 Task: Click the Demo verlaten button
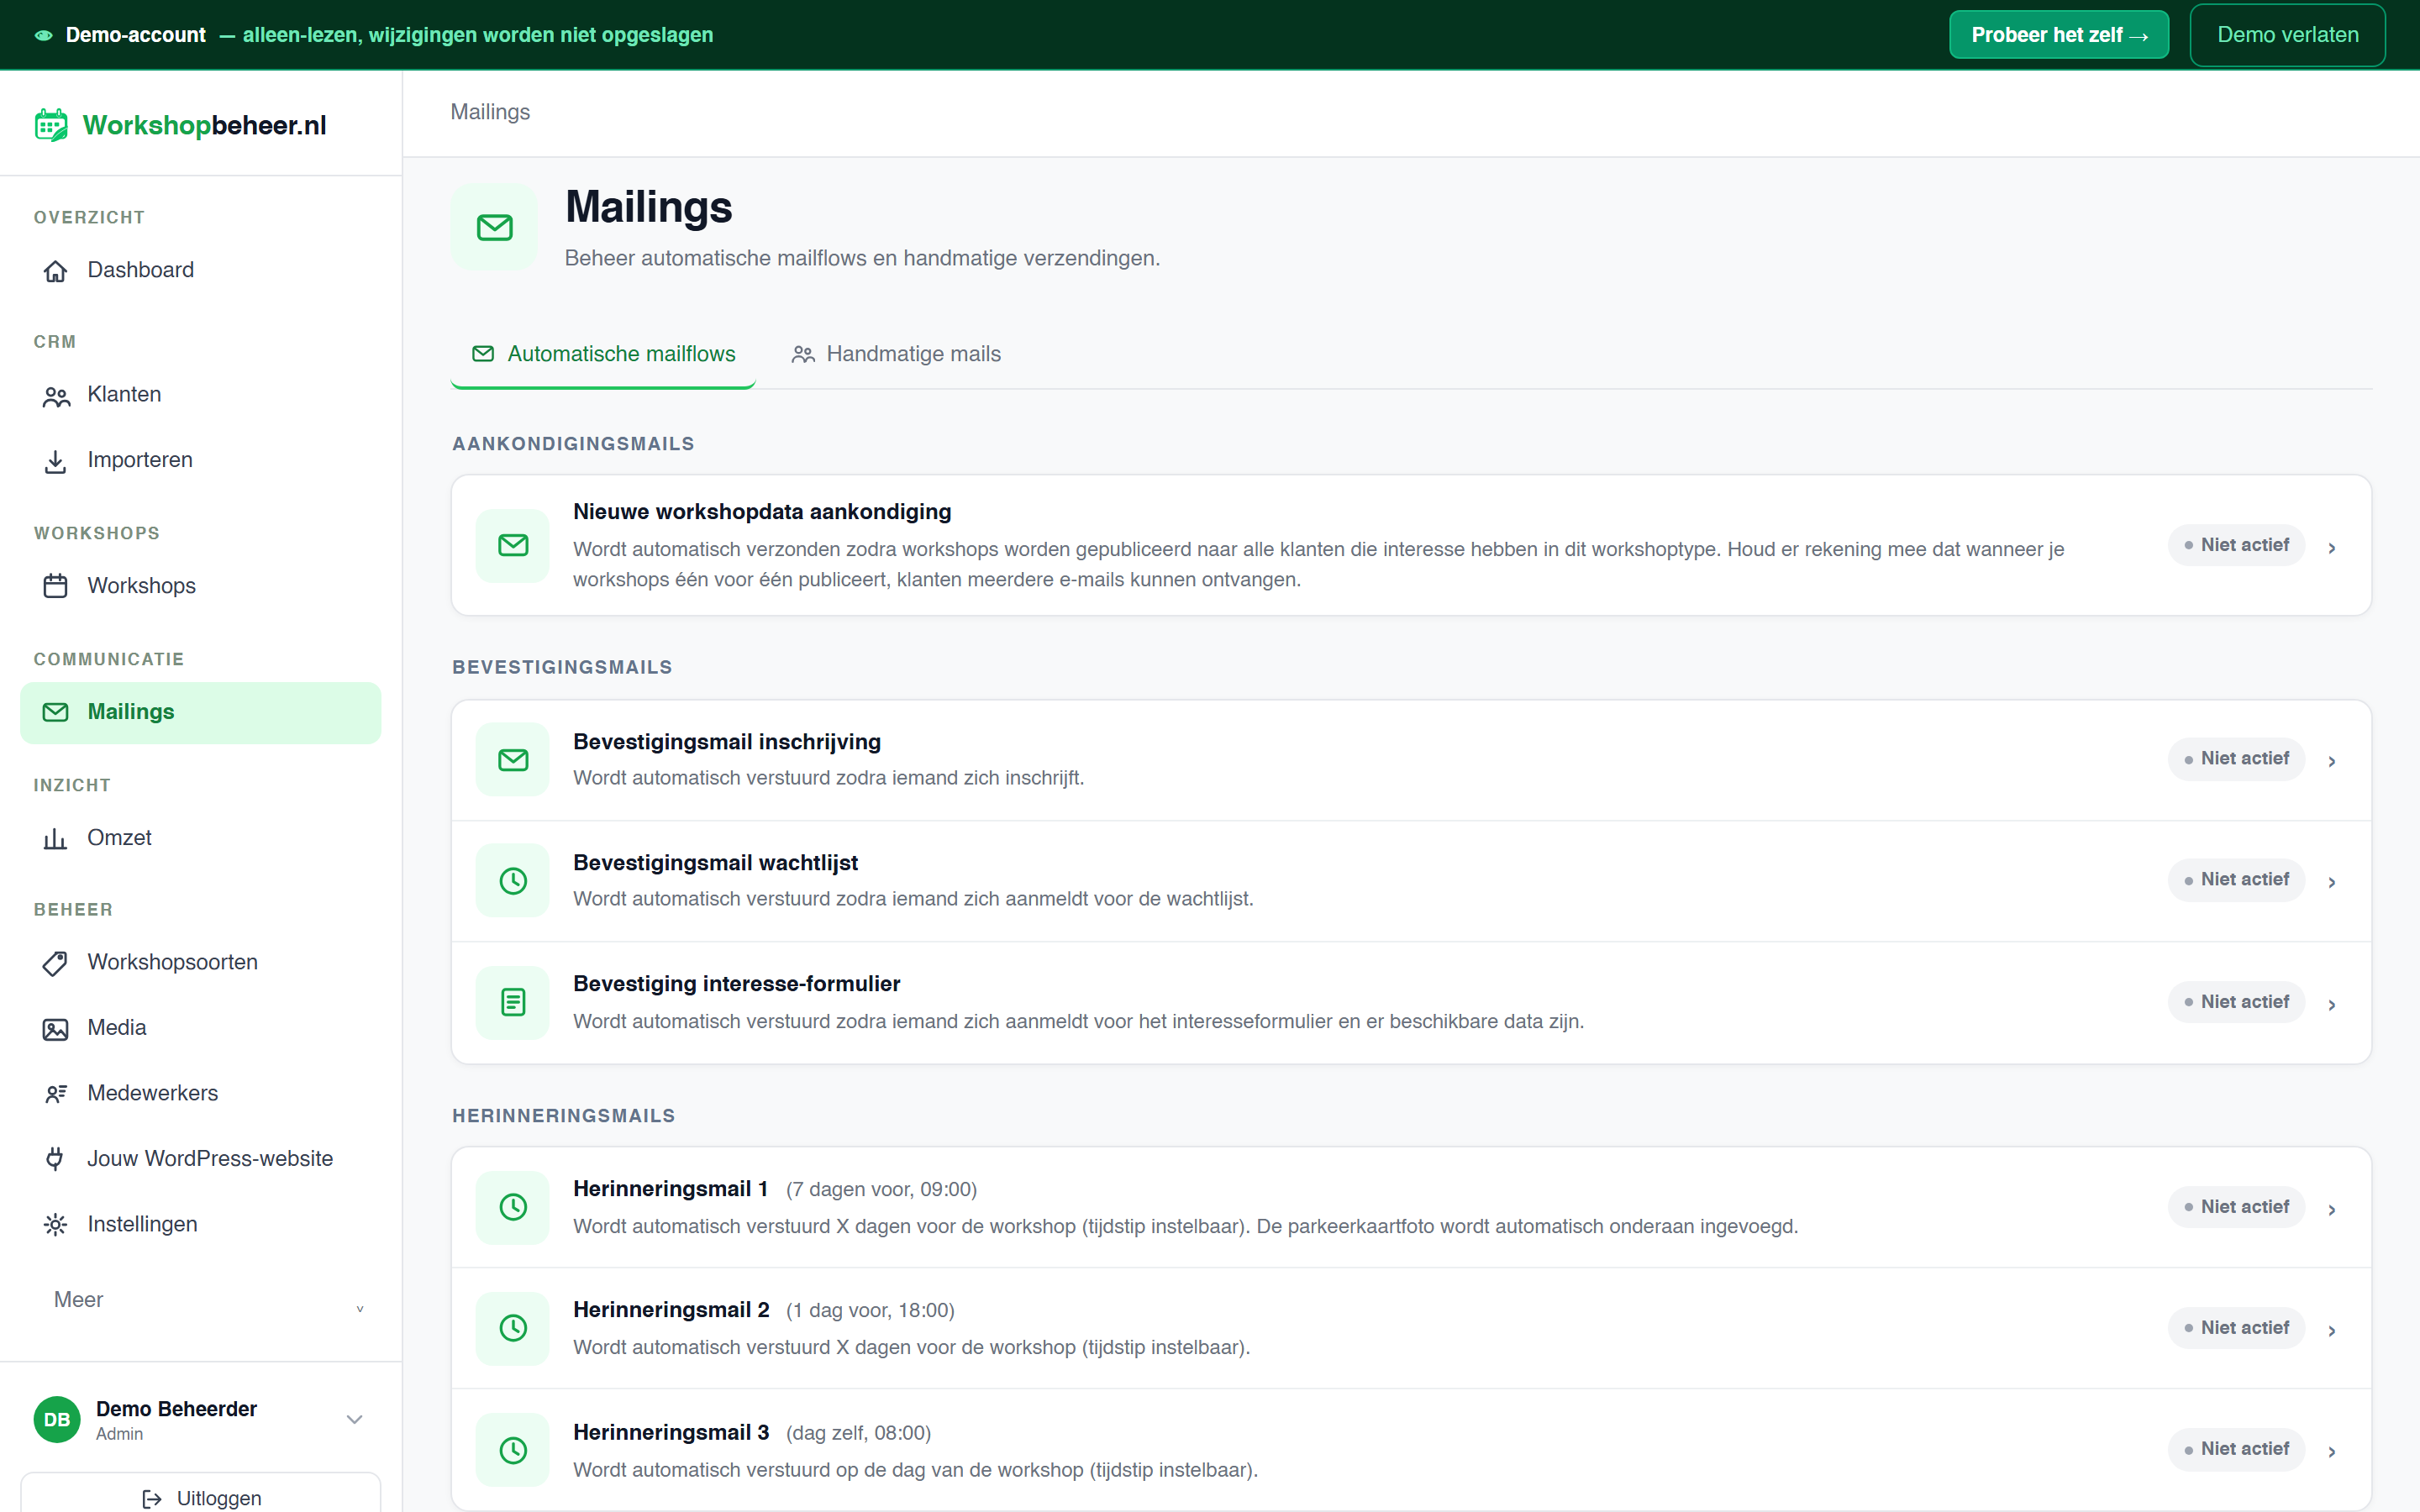coord(2287,35)
